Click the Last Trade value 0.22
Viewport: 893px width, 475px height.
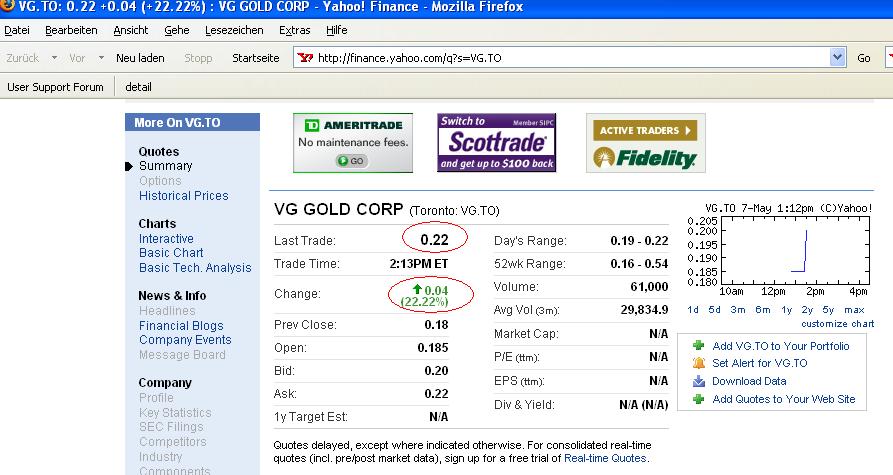point(434,240)
